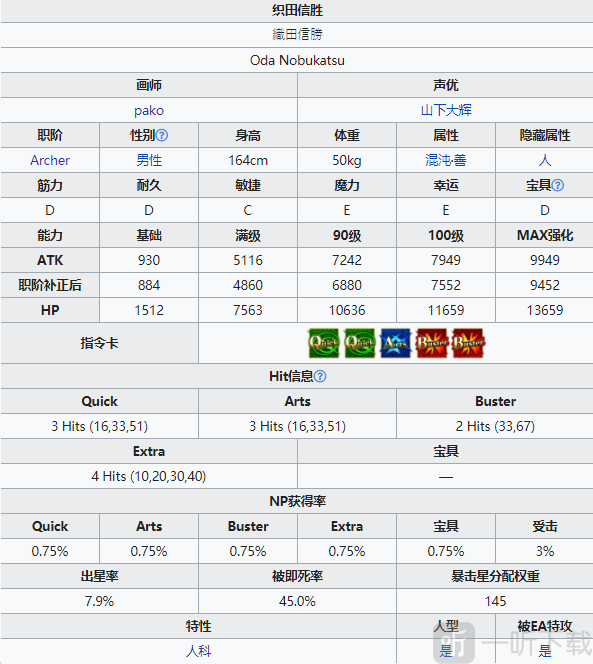Select MAX強化 ATK value 9949

[x=545, y=260]
